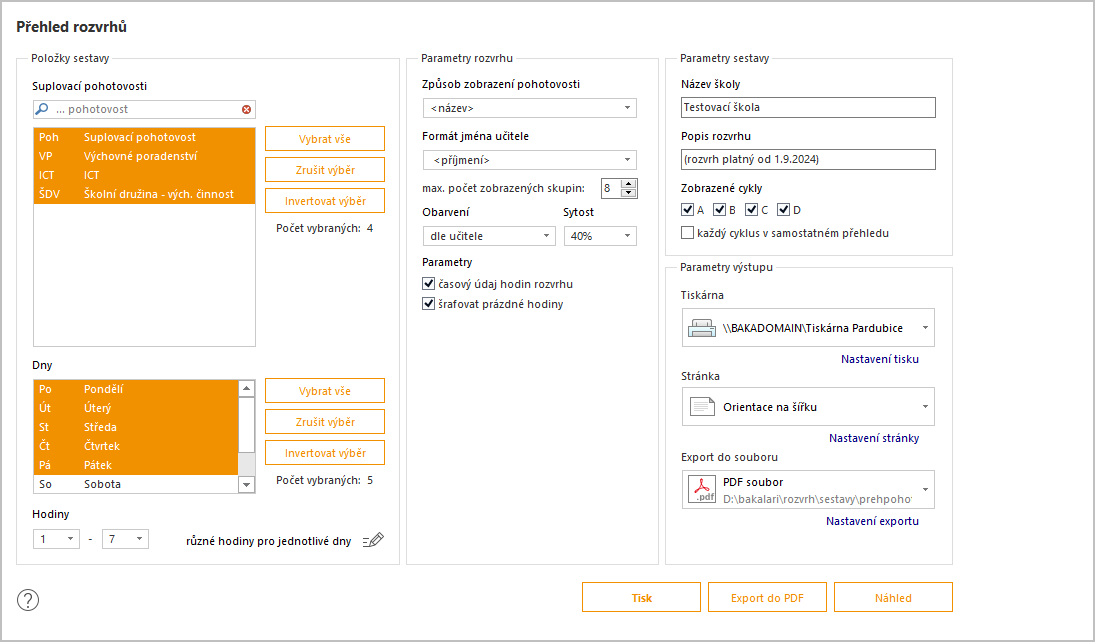
Task: Open the ending hour dropdown showing 7
Action: pos(125,539)
